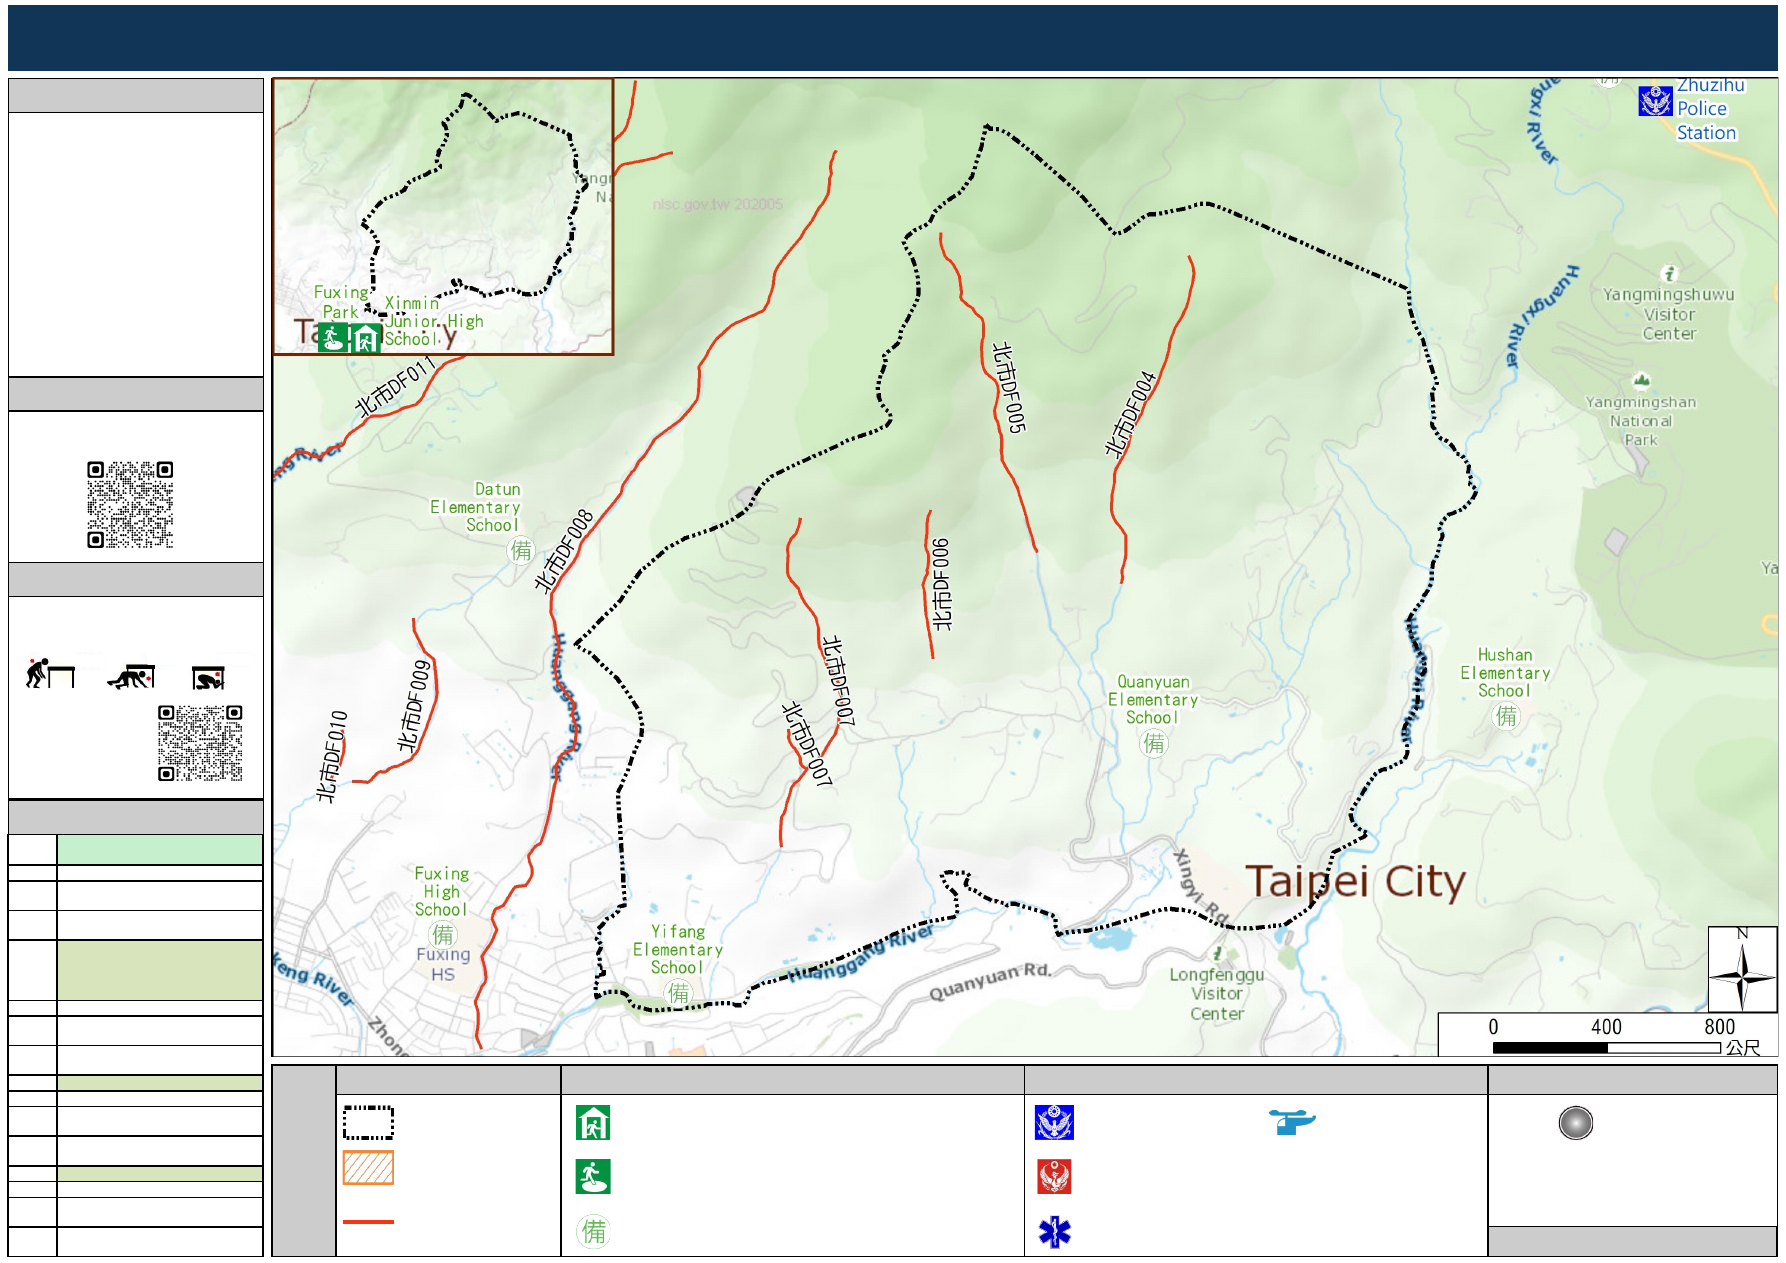Click the north compass rose
Image resolution: width=1786 pixels, height=1263 pixels.
tap(1742, 969)
